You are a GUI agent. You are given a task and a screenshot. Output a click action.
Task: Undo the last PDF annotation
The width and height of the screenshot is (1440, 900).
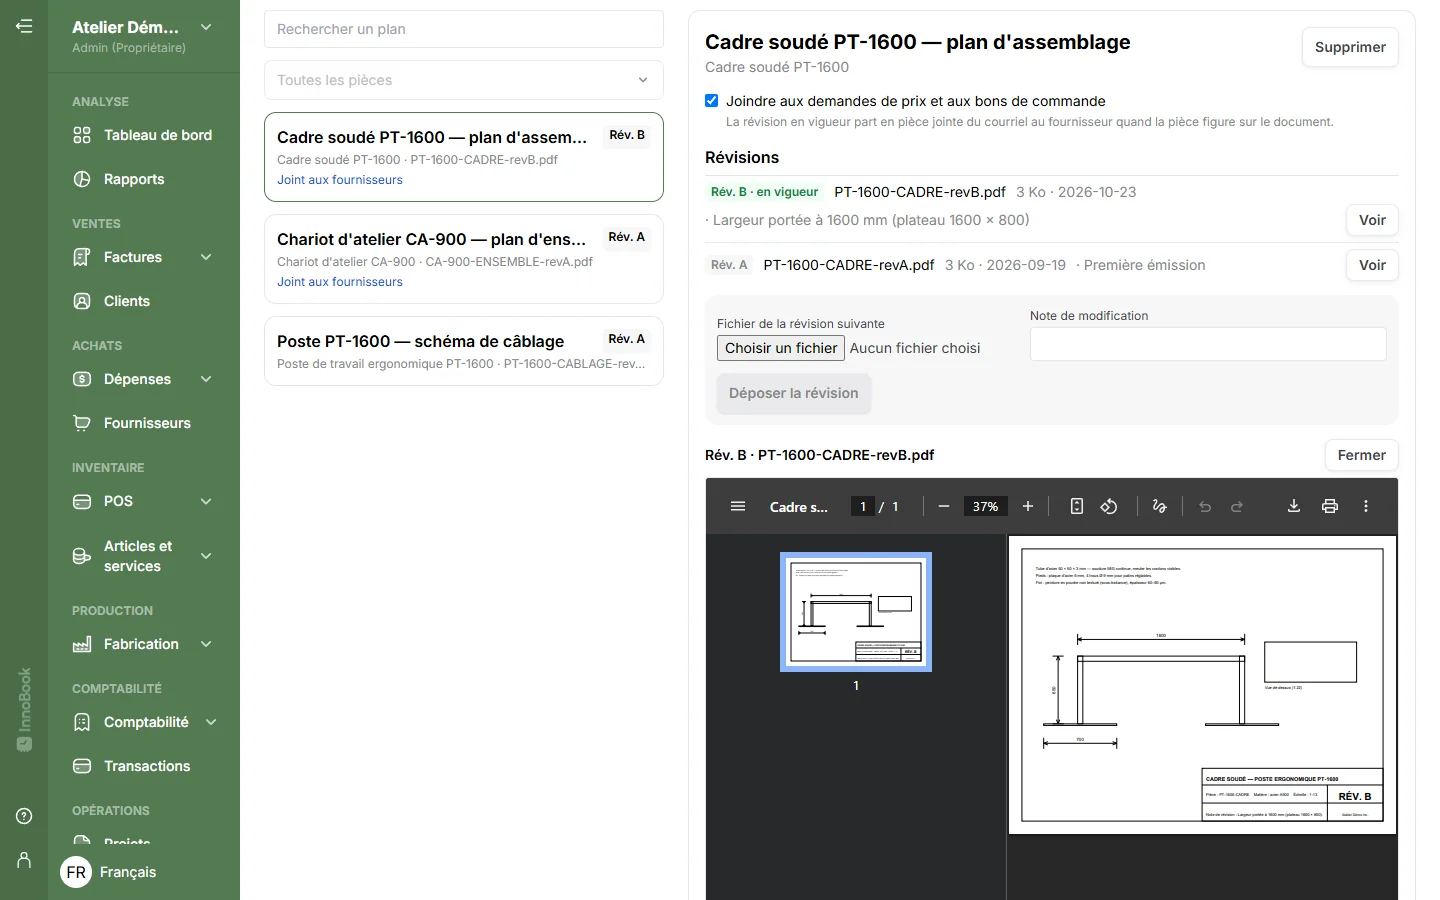pos(1205,507)
